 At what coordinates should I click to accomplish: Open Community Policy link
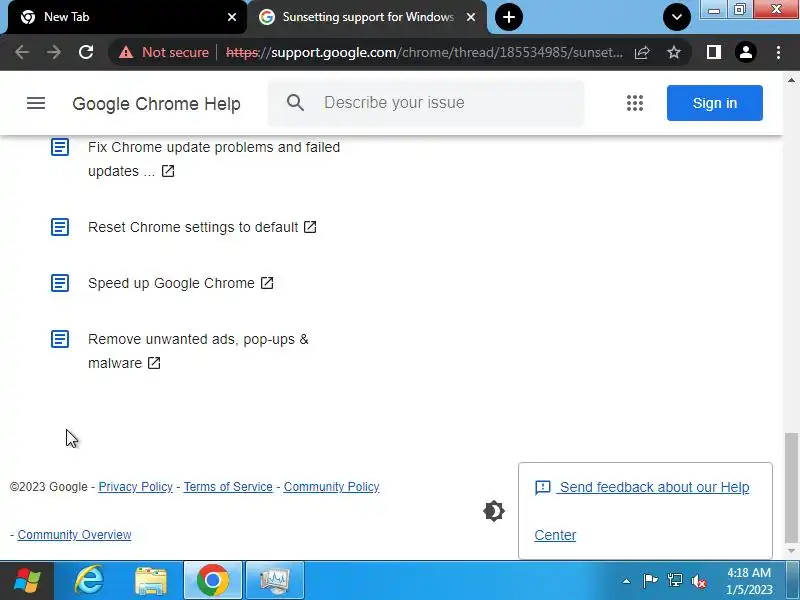pyautogui.click(x=331, y=487)
